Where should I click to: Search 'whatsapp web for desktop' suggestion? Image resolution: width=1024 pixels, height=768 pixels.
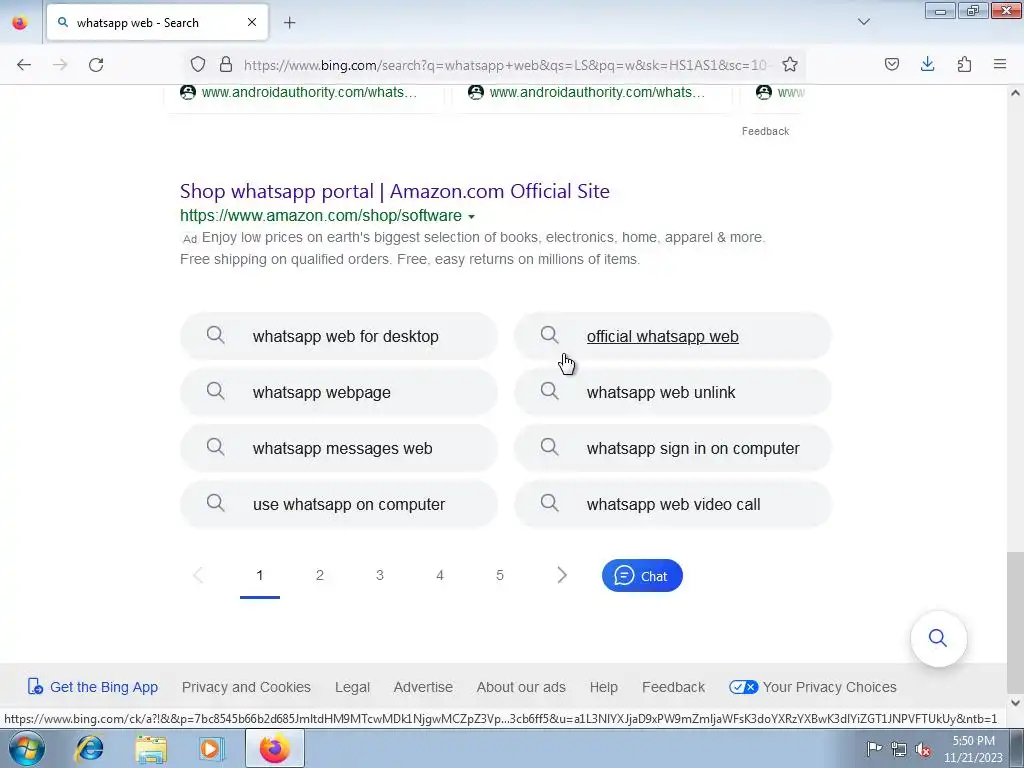click(x=339, y=336)
